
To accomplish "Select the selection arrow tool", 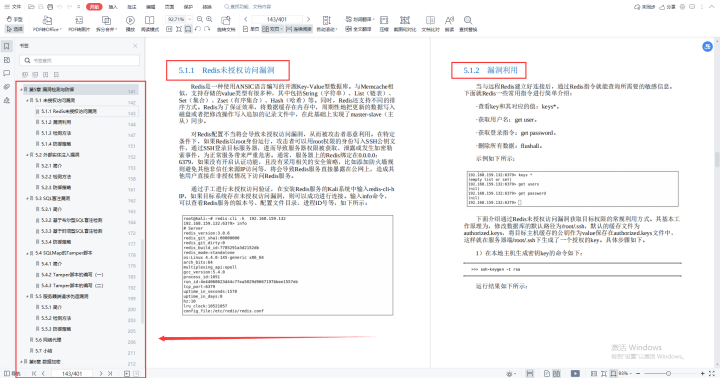I will pyautogui.click(x=15, y=29).
